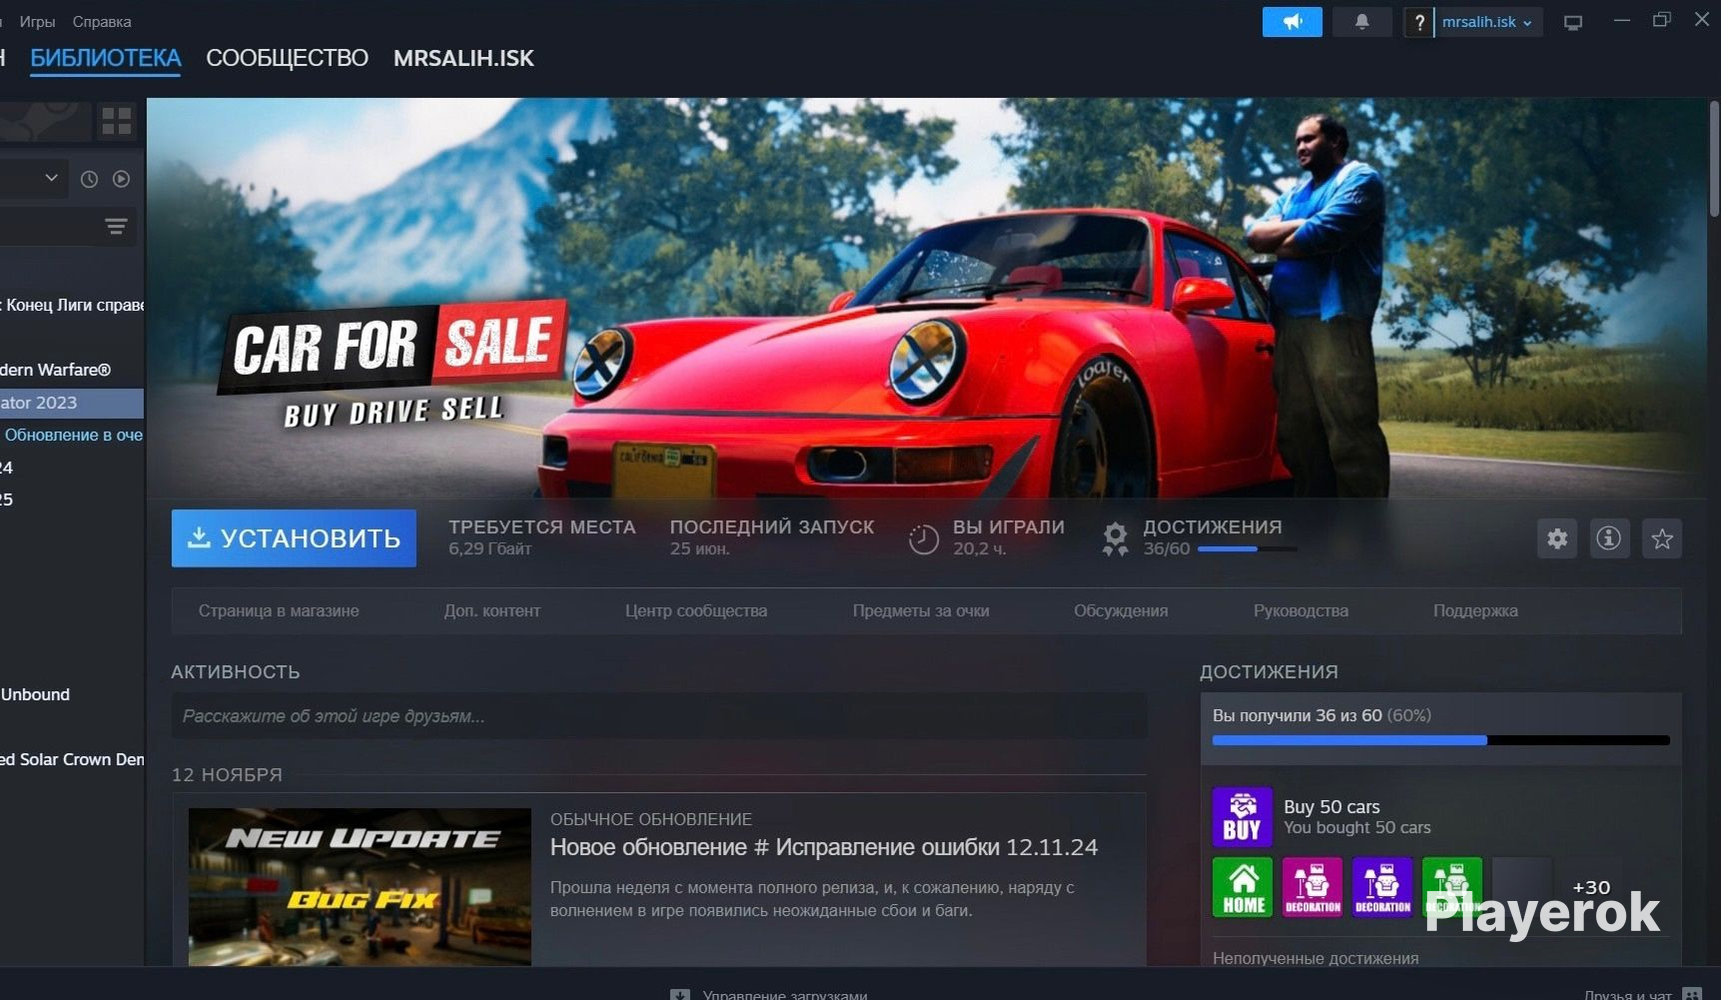Open the Игры menu

pos(37,21)
